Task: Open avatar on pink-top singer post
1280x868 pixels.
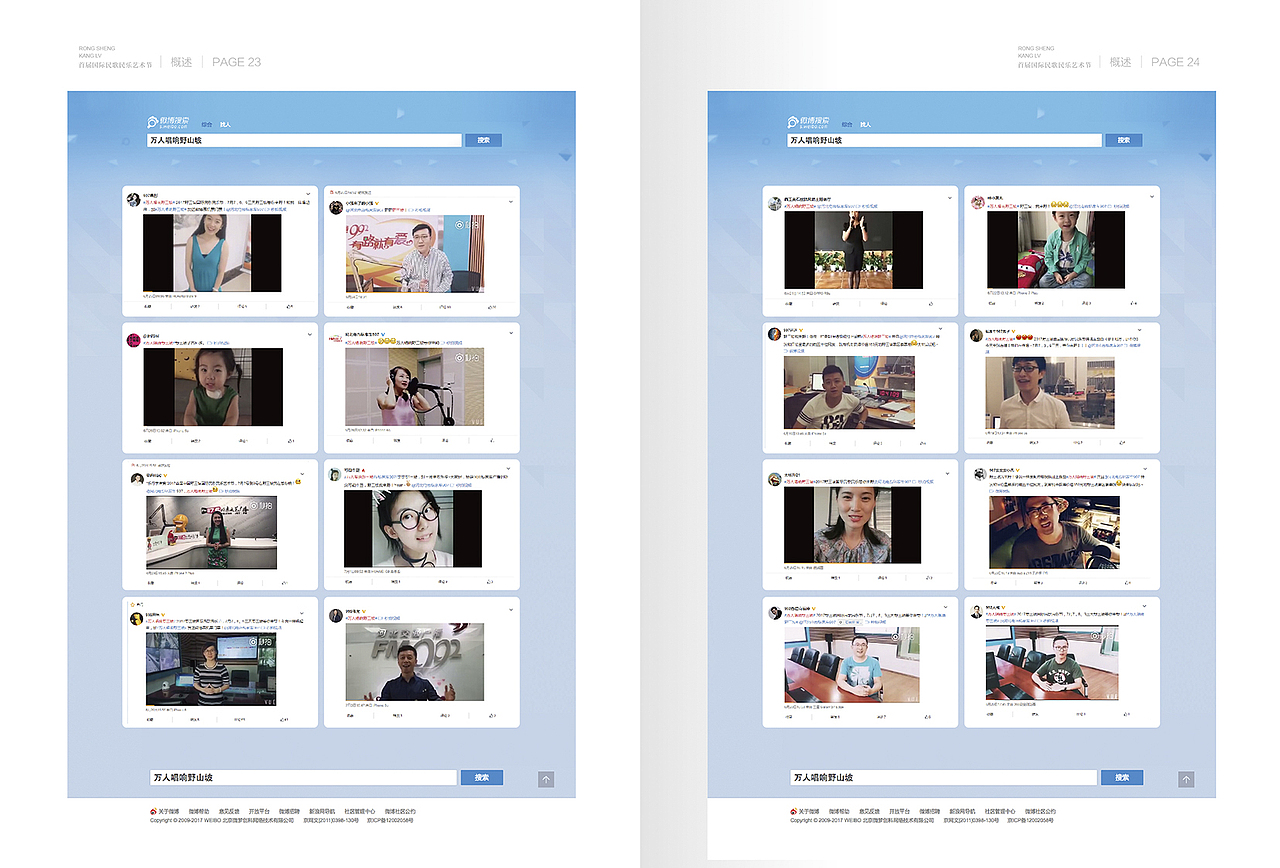Action: pyautogui.click(x=336, y=339)
